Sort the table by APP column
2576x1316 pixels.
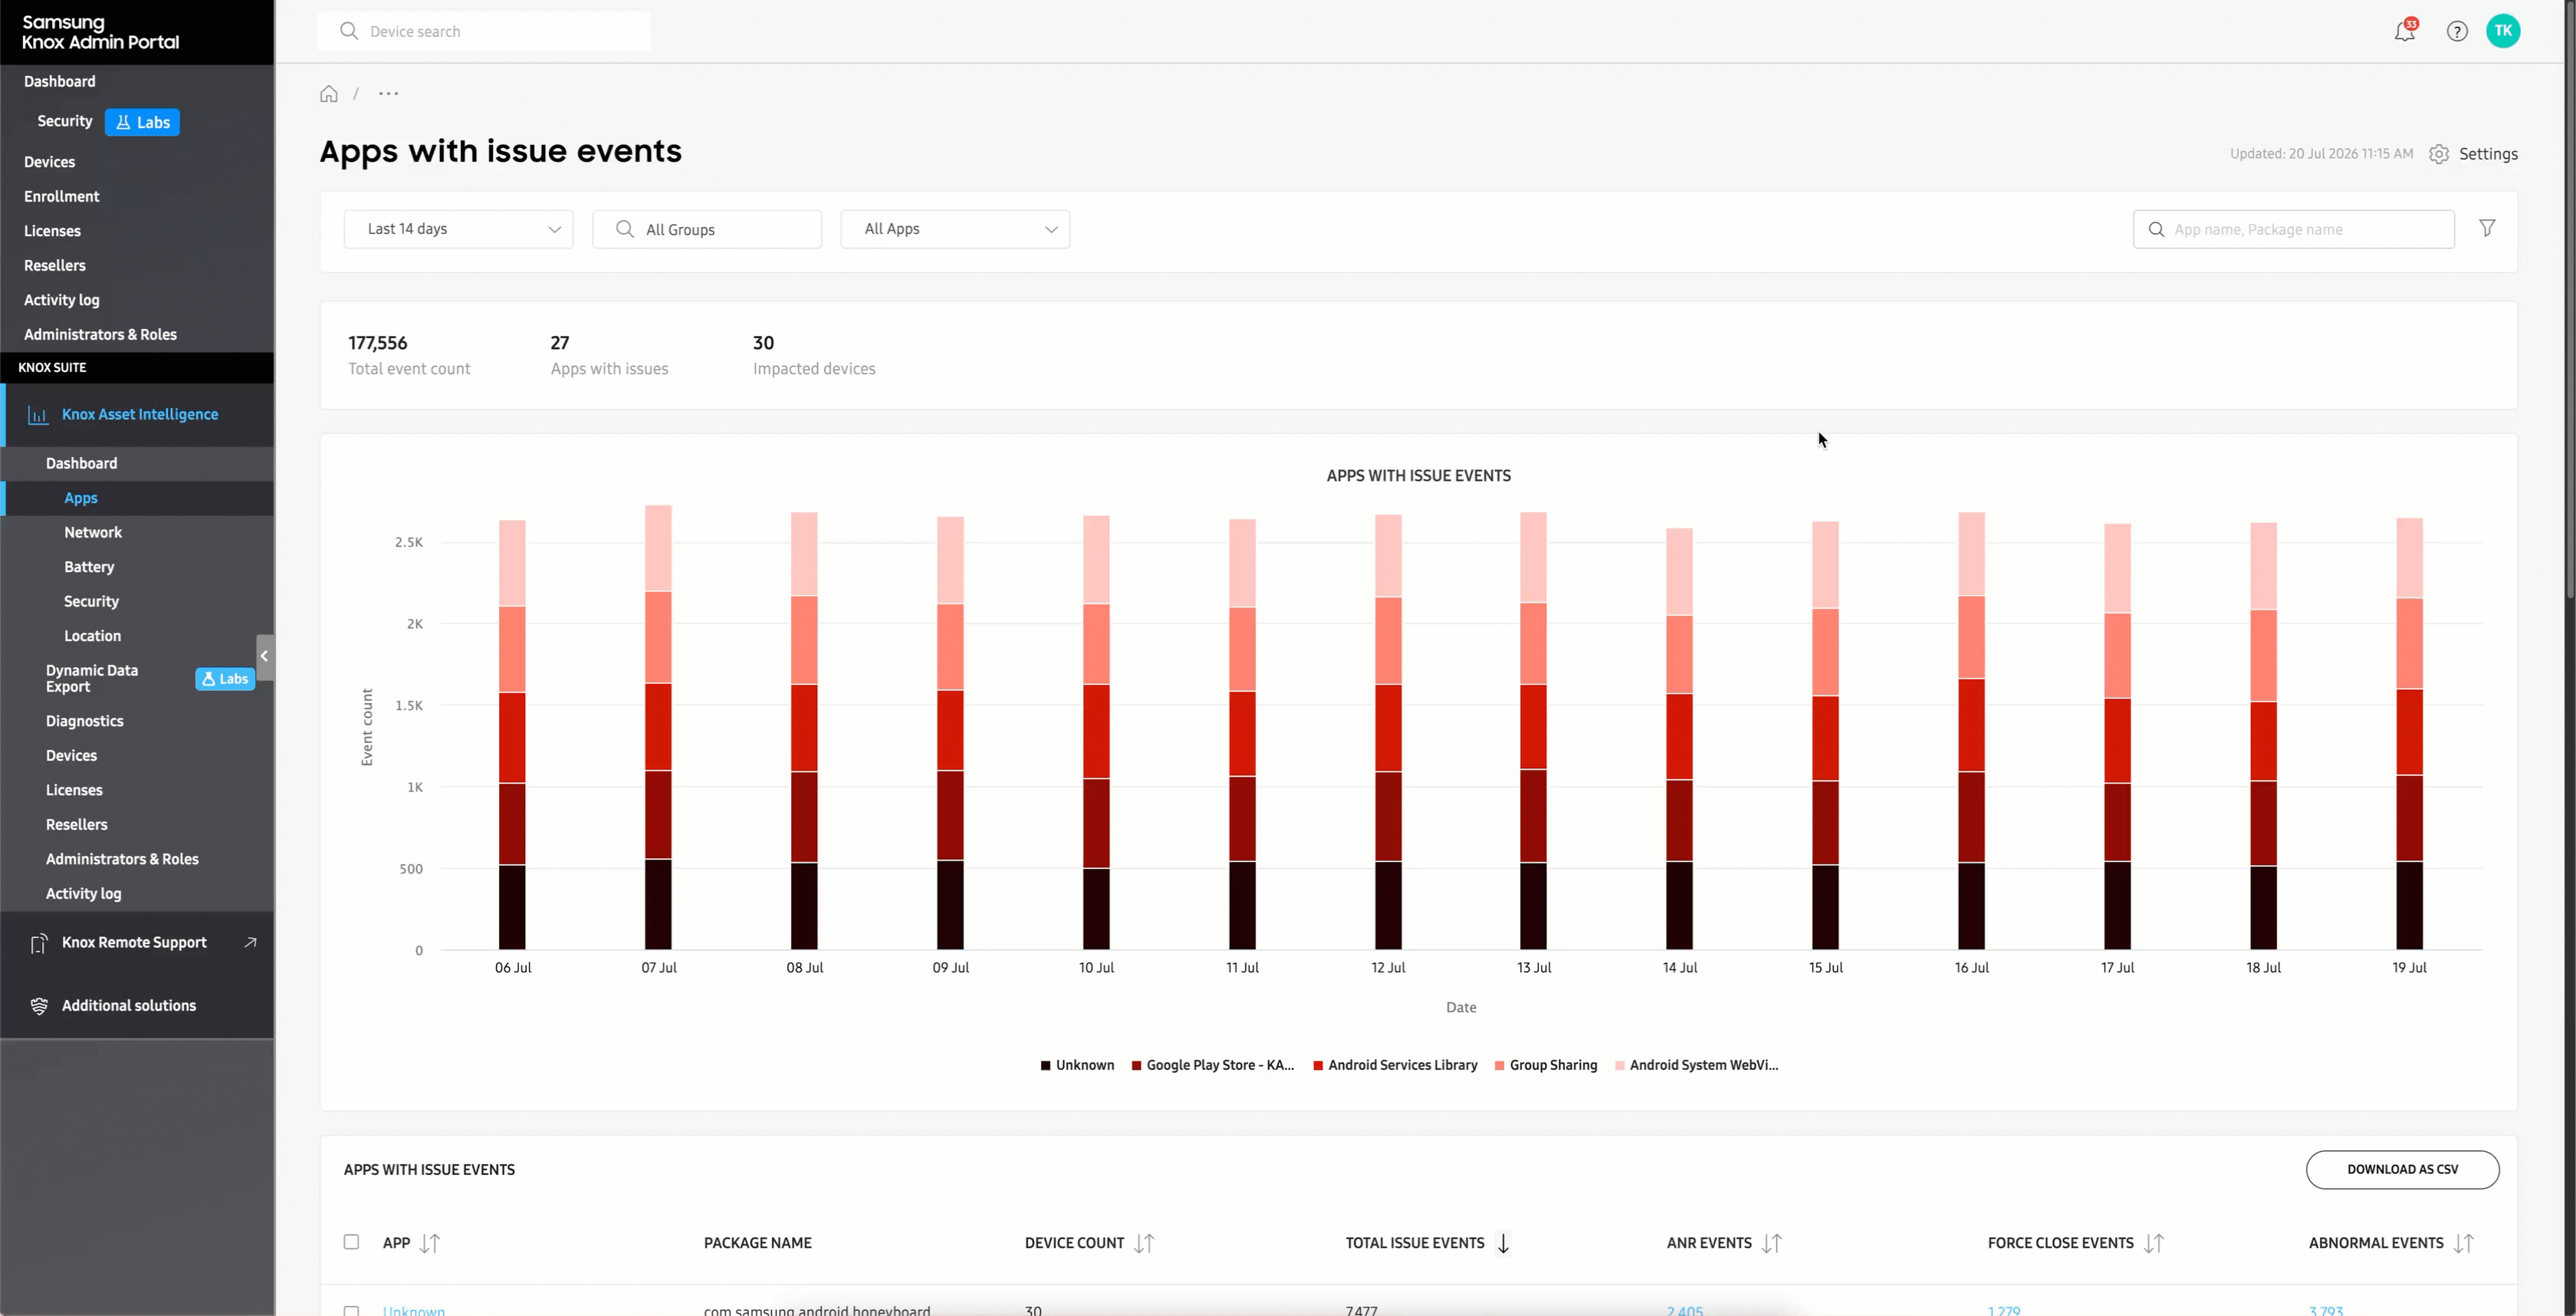click(x=430, y=1243)
